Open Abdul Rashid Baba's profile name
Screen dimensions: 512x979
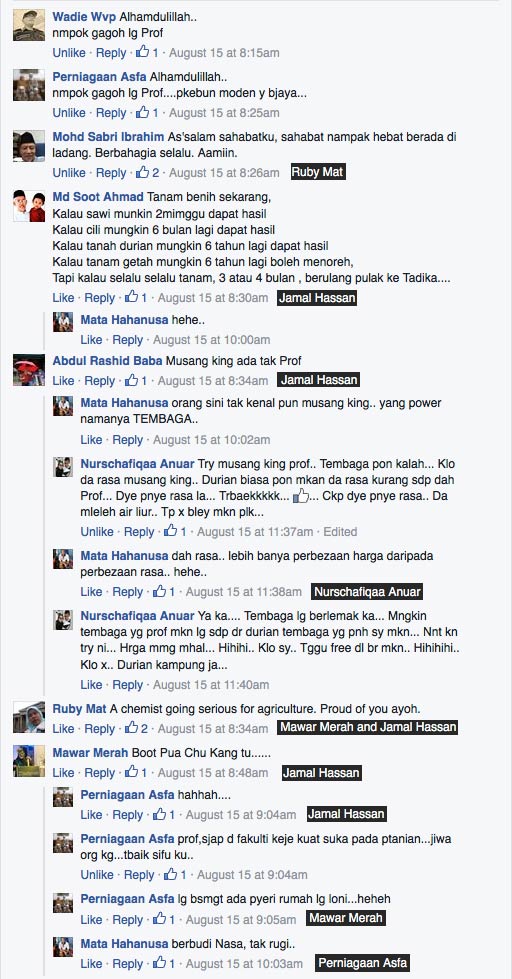pos(107,361)
